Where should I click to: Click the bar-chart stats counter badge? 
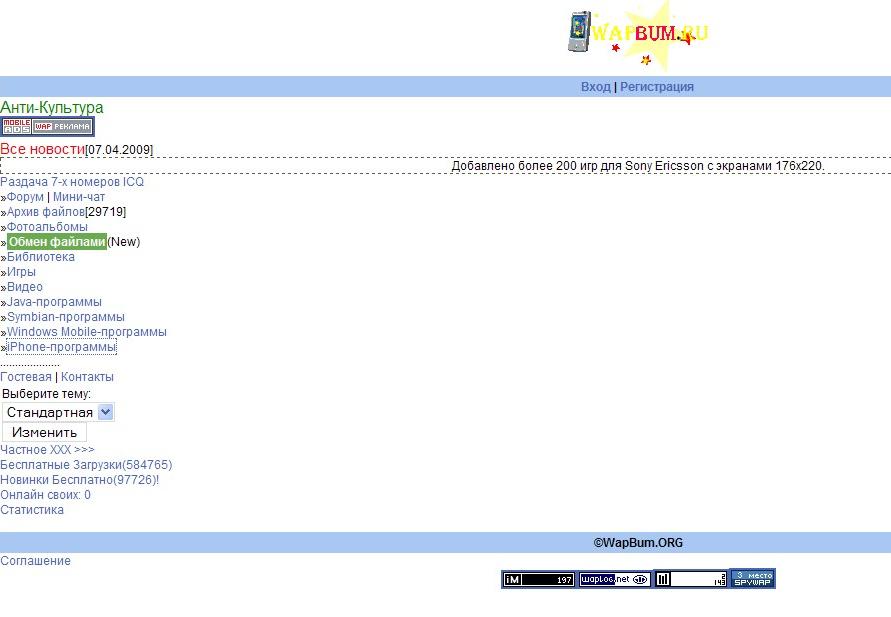click(691, 579)
